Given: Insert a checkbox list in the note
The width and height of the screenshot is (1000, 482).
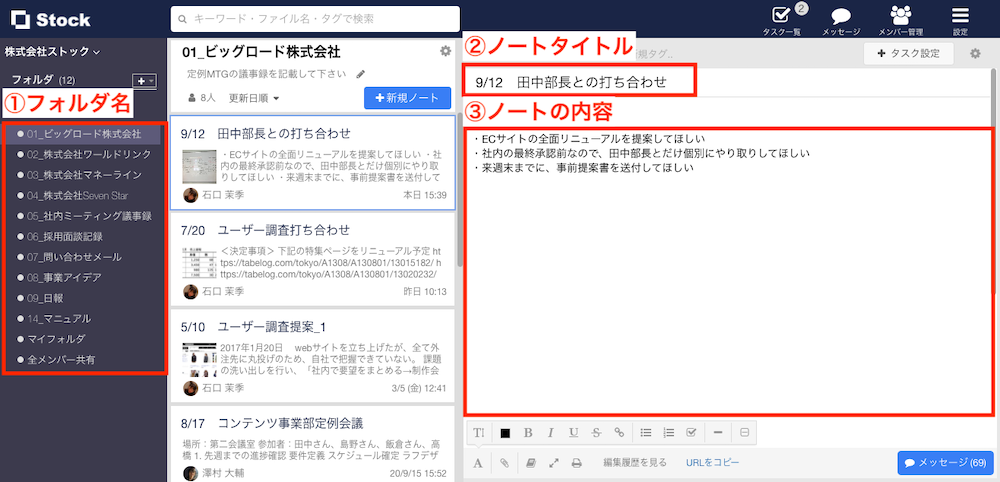Looking at the screenshot, I should [x=691, y=433].
